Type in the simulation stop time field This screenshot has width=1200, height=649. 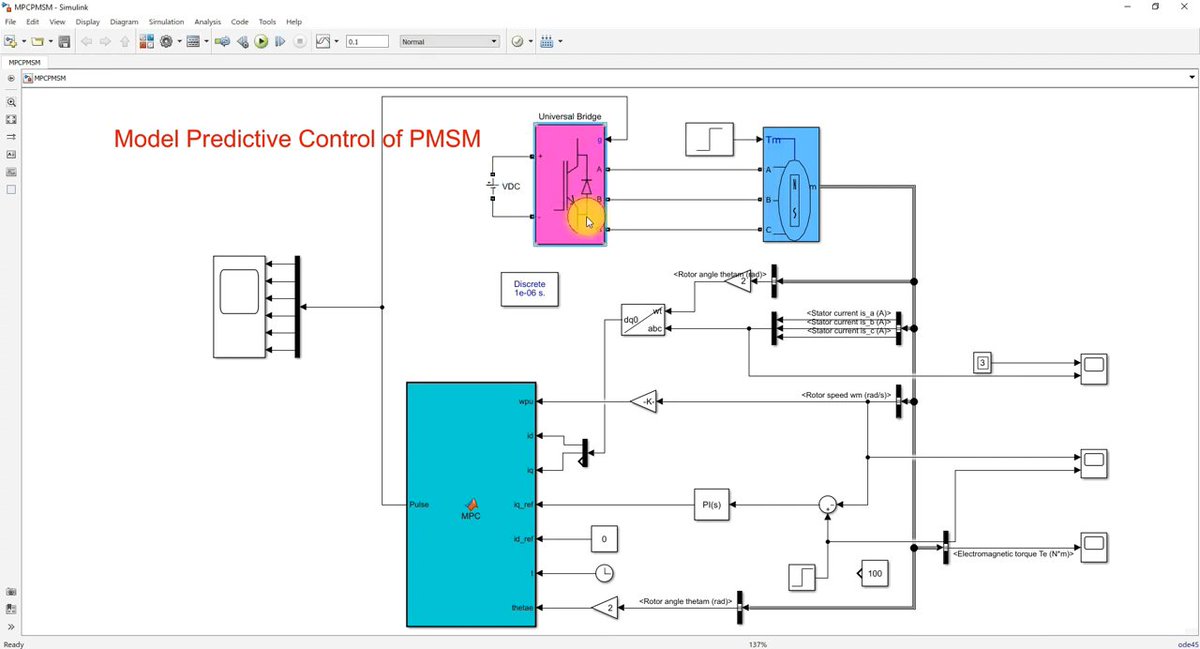[x=367, y=41]
